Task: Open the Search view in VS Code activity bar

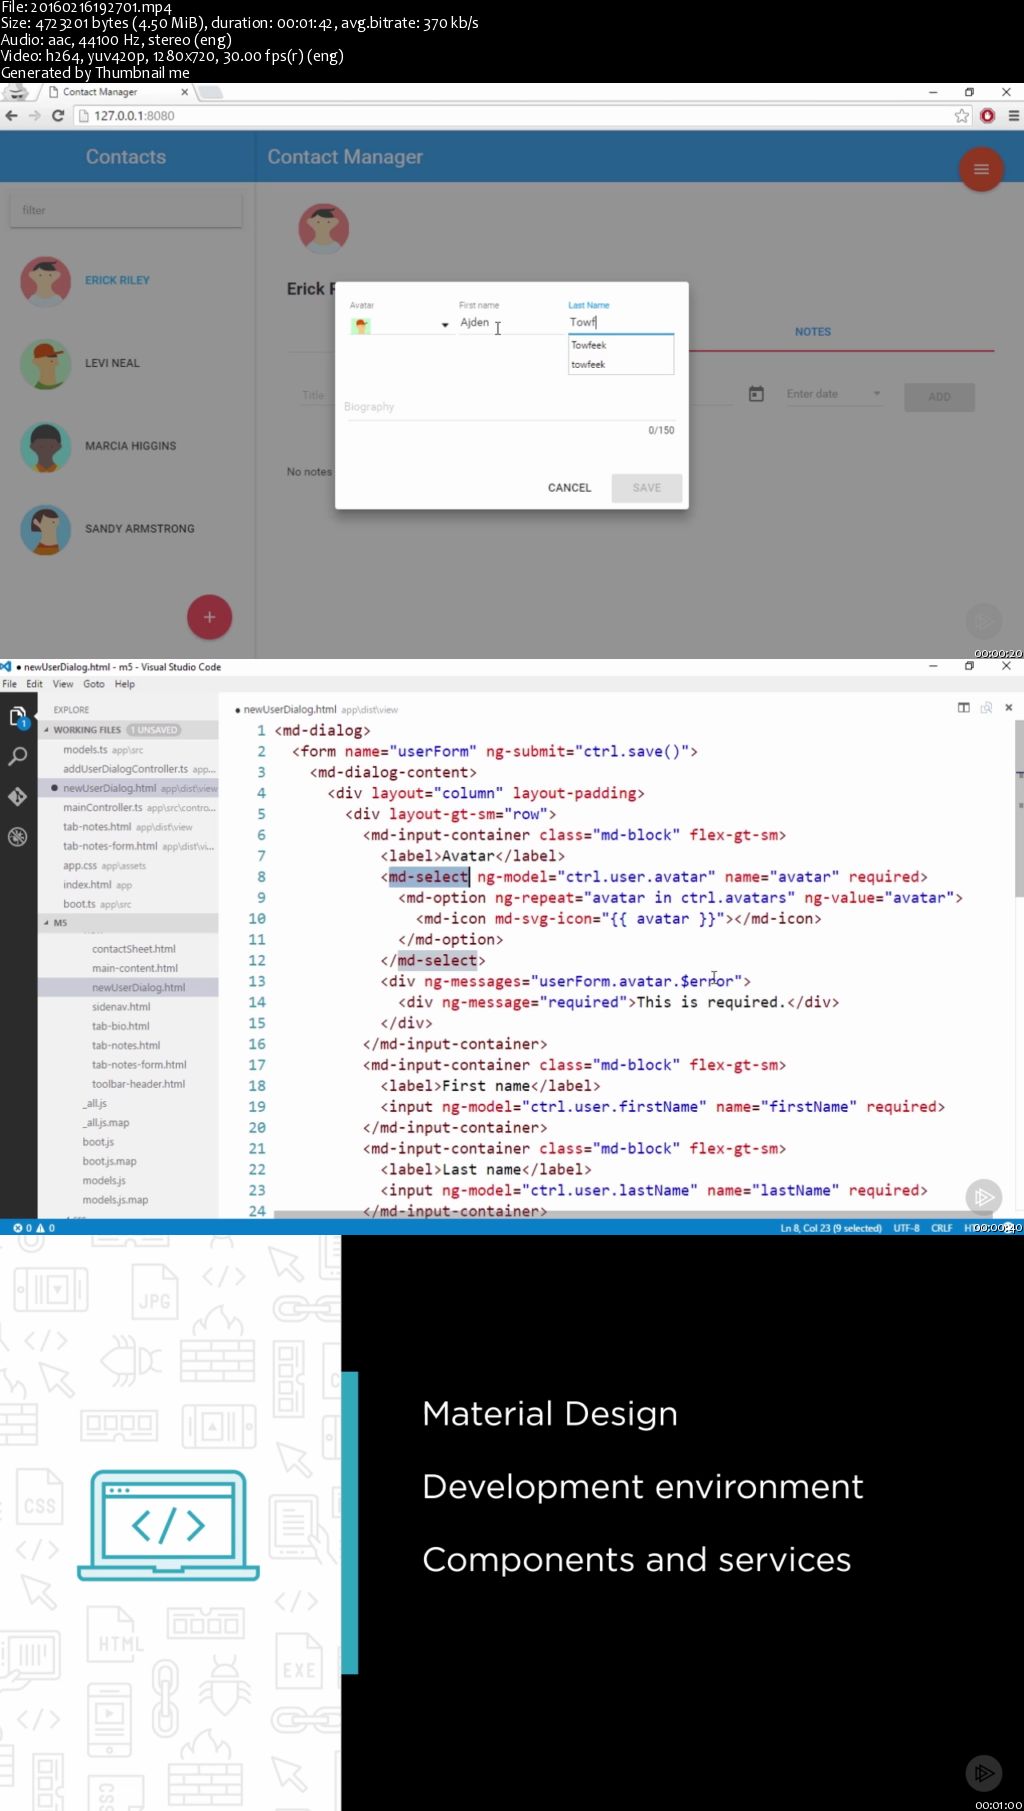Action: (x=18, y=757)
